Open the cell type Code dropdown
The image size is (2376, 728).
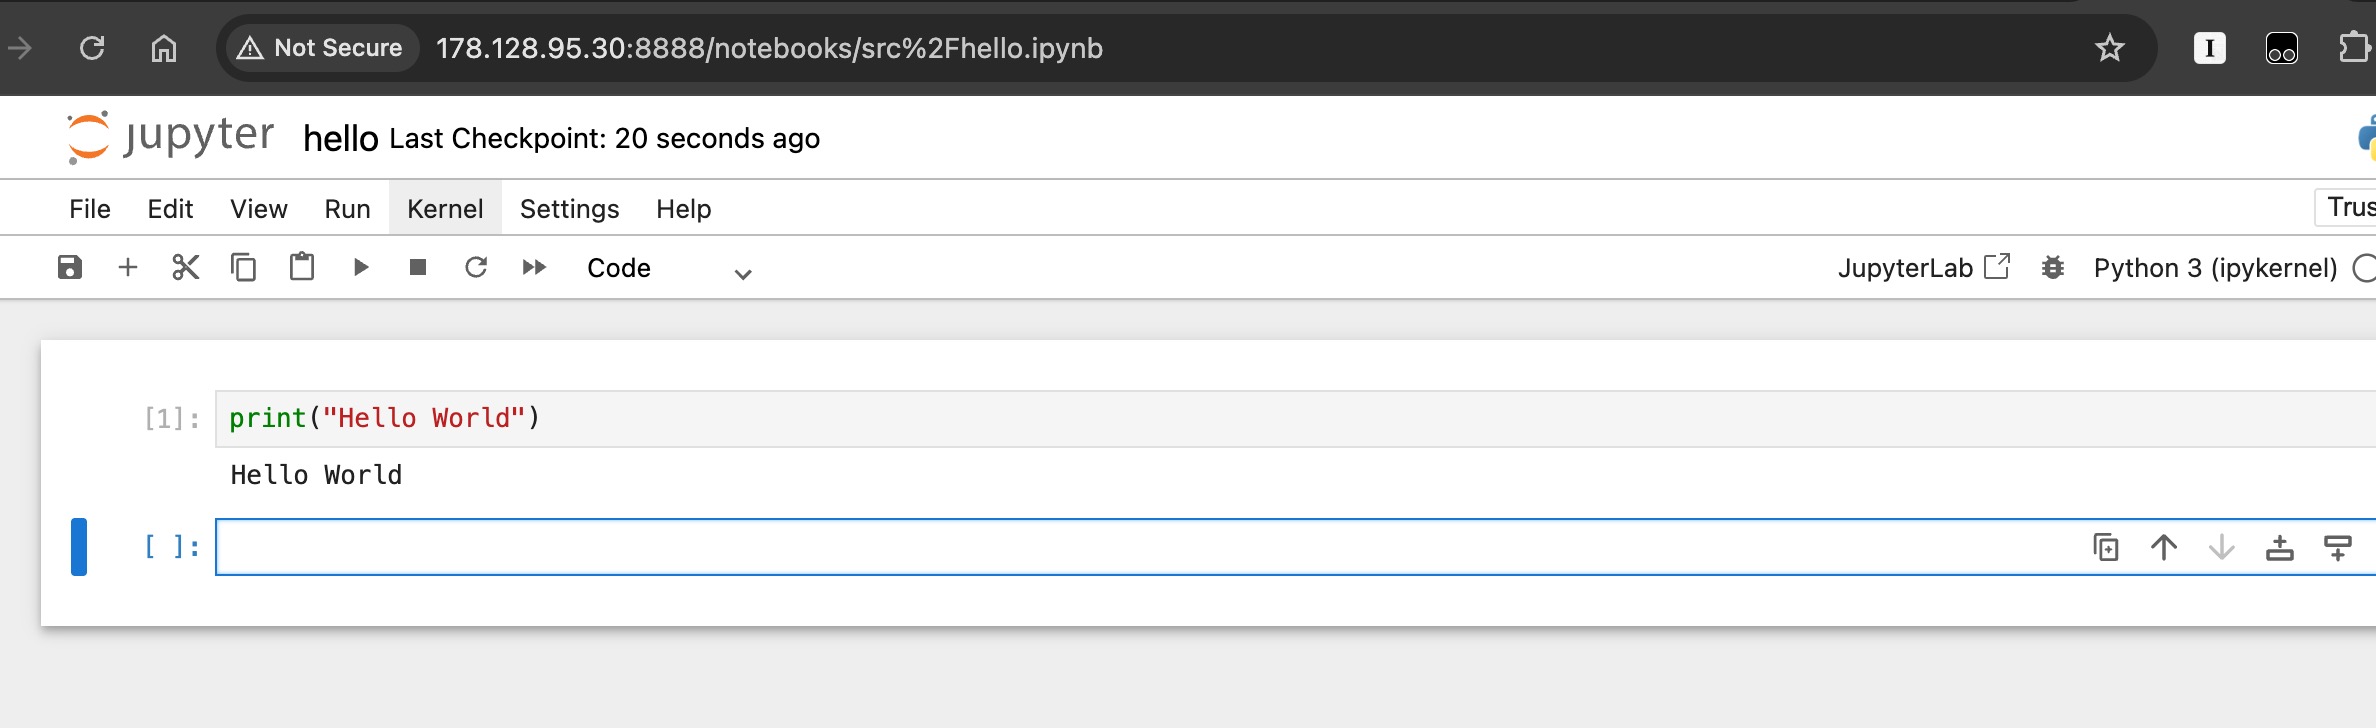(668, 269)
